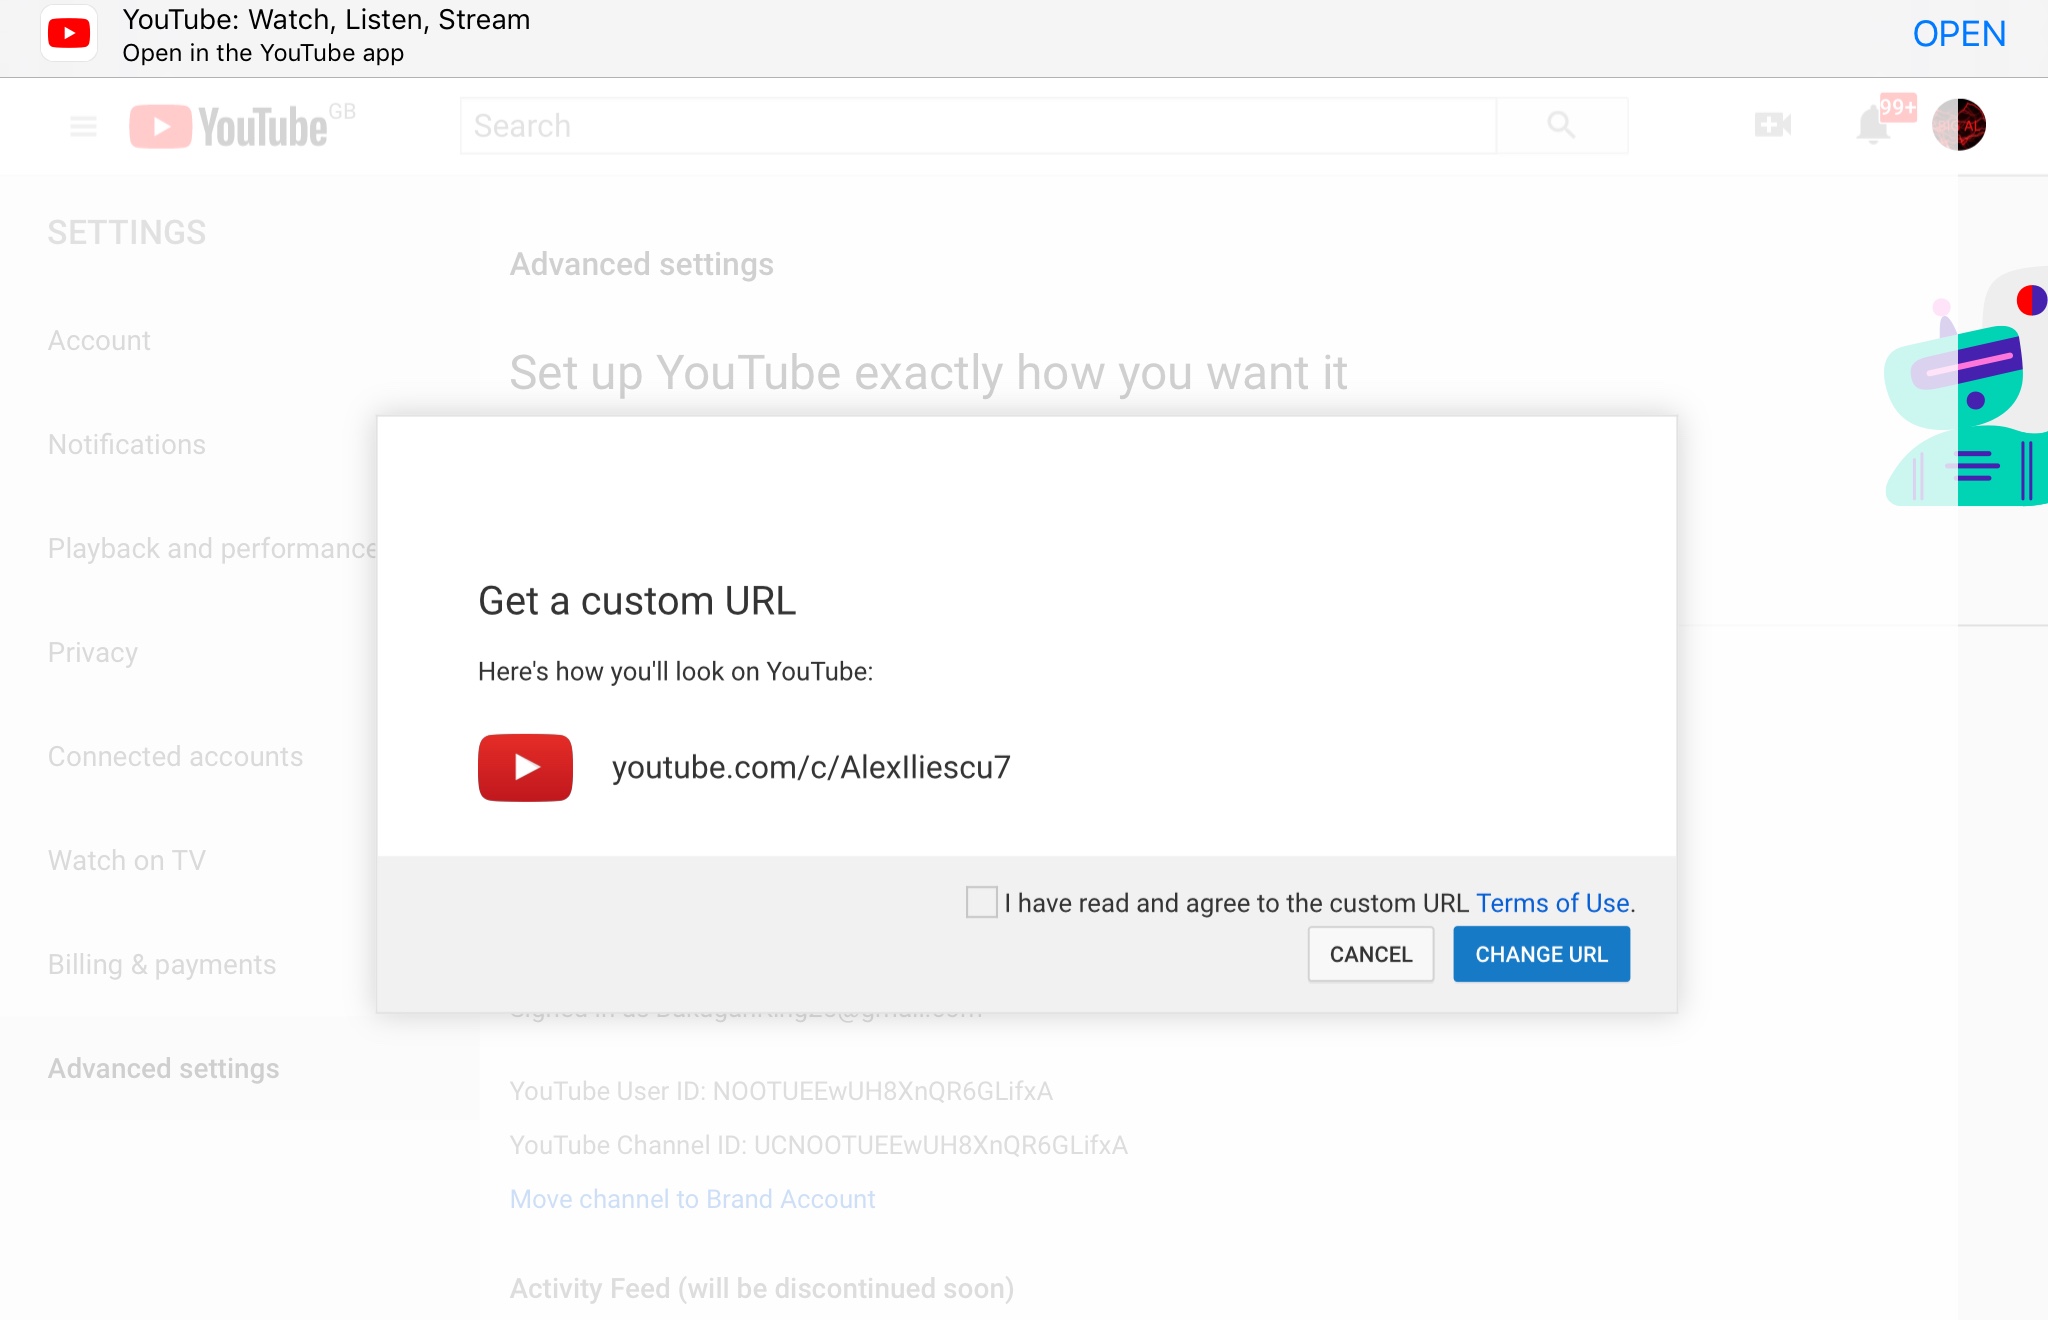Click the YouTube: Watch, Listen, Stream banner title
The image size is (2048, 1320).
(x=326, y=20)
